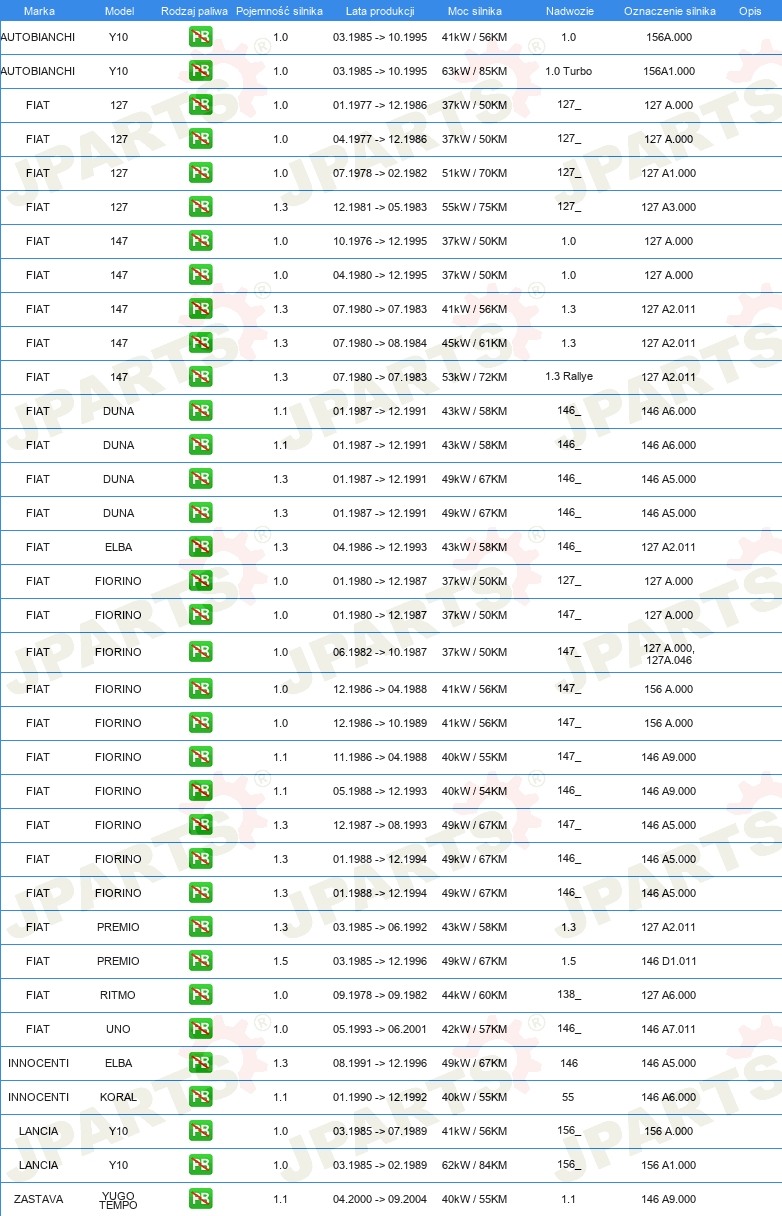Select engine code '127 A6.000'
Viewport: 782px width, 1216px height.
coord(669,995)
